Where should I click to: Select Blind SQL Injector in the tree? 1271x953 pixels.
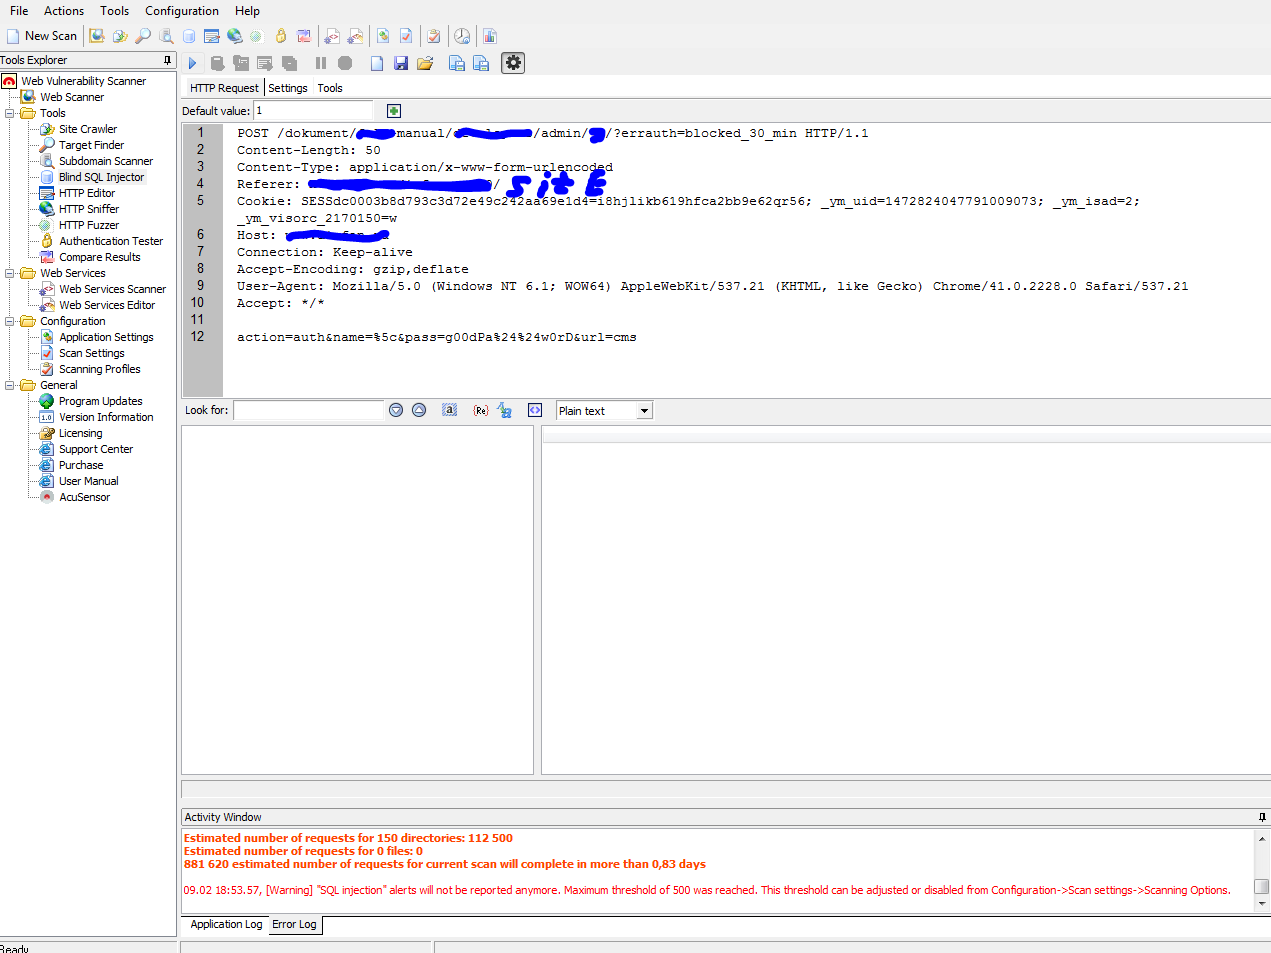(101, 177)
